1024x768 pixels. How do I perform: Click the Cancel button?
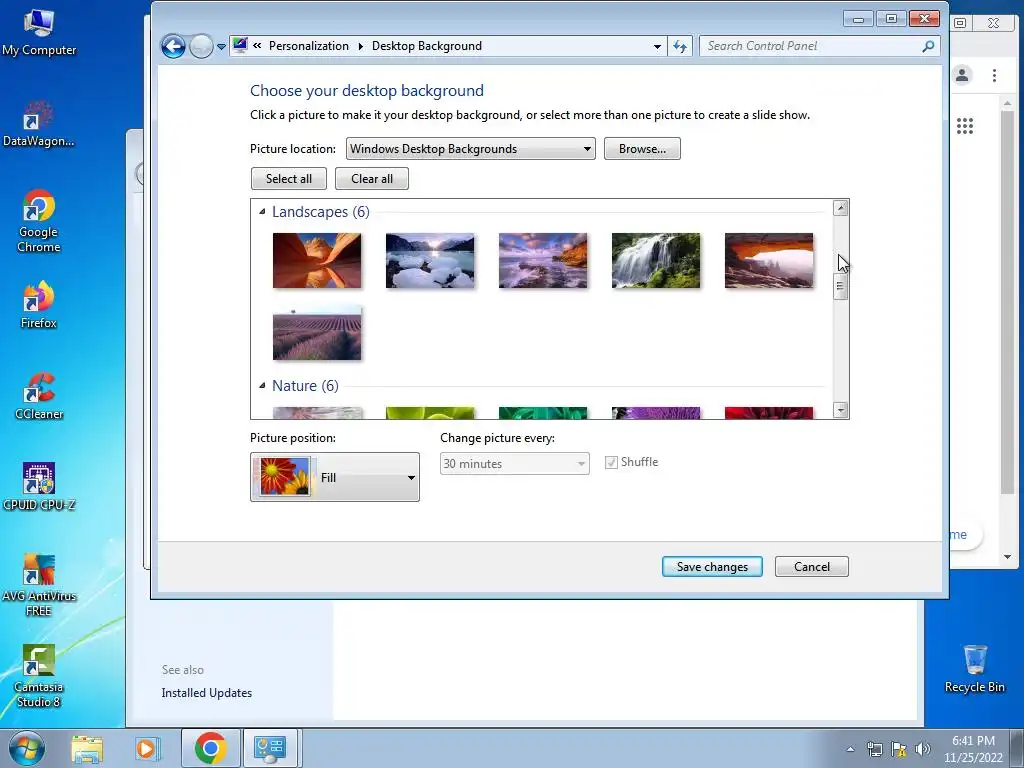click(812, 567)
